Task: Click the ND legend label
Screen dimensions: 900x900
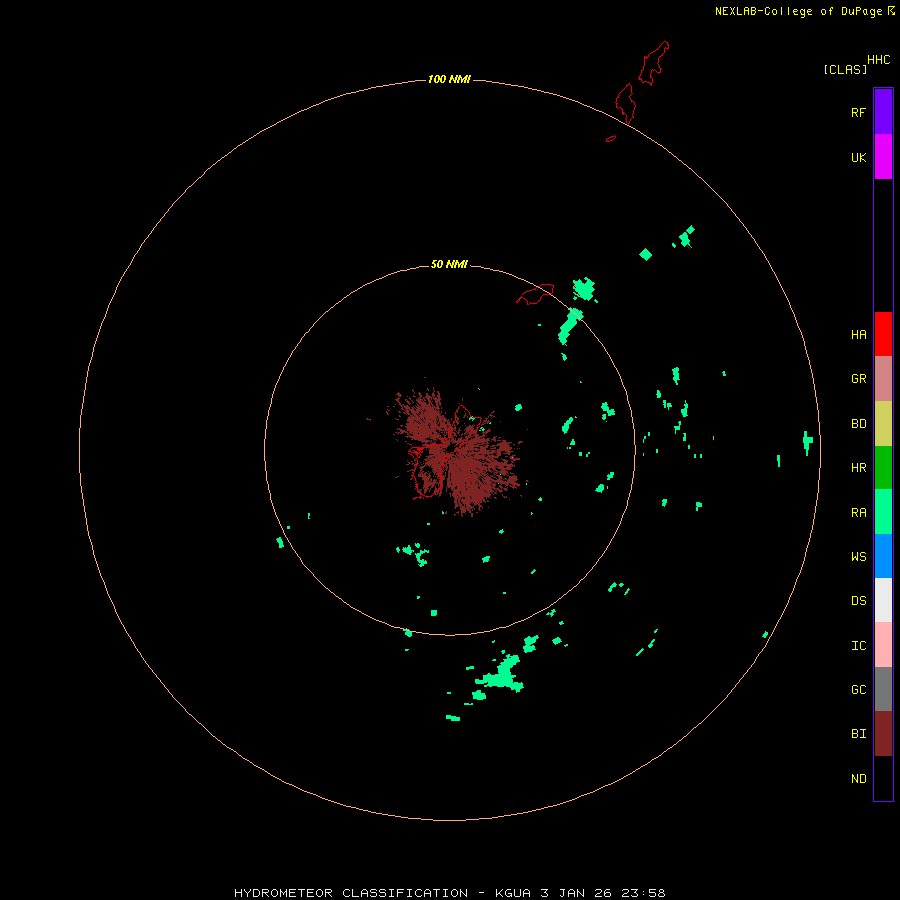Action: 858,779
